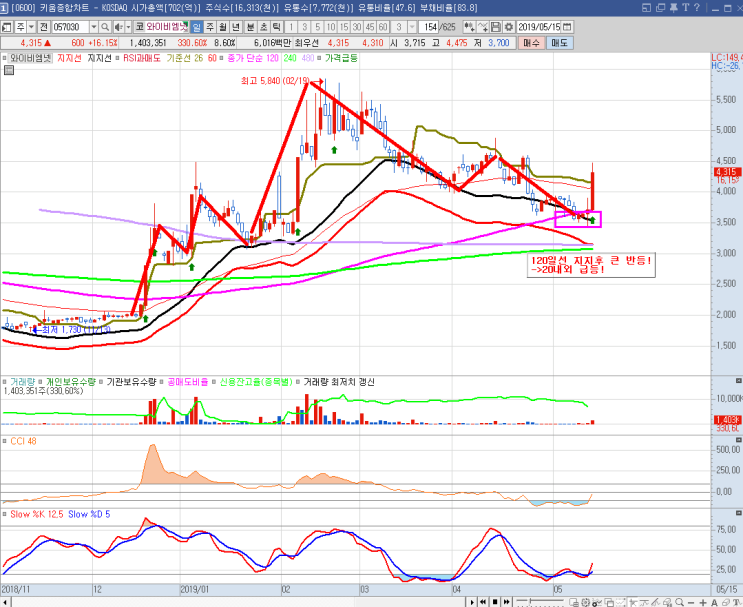Select the yearly 년 period toggle
This screenshot has width=743, height=607.
[x=236, y=27]
